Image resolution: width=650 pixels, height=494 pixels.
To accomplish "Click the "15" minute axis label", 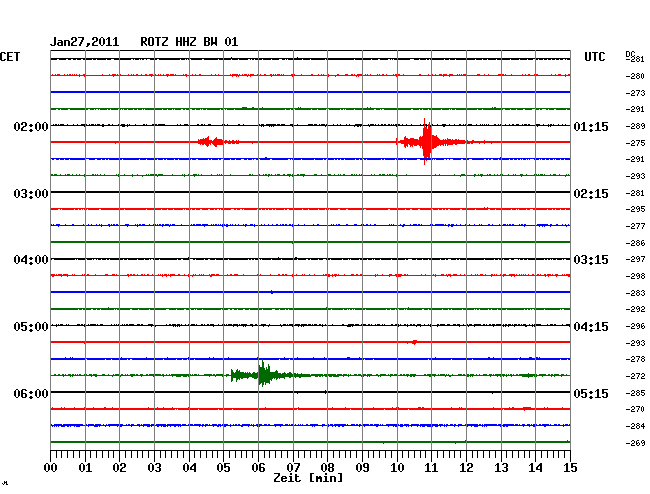I will click(x=570, y=468).
